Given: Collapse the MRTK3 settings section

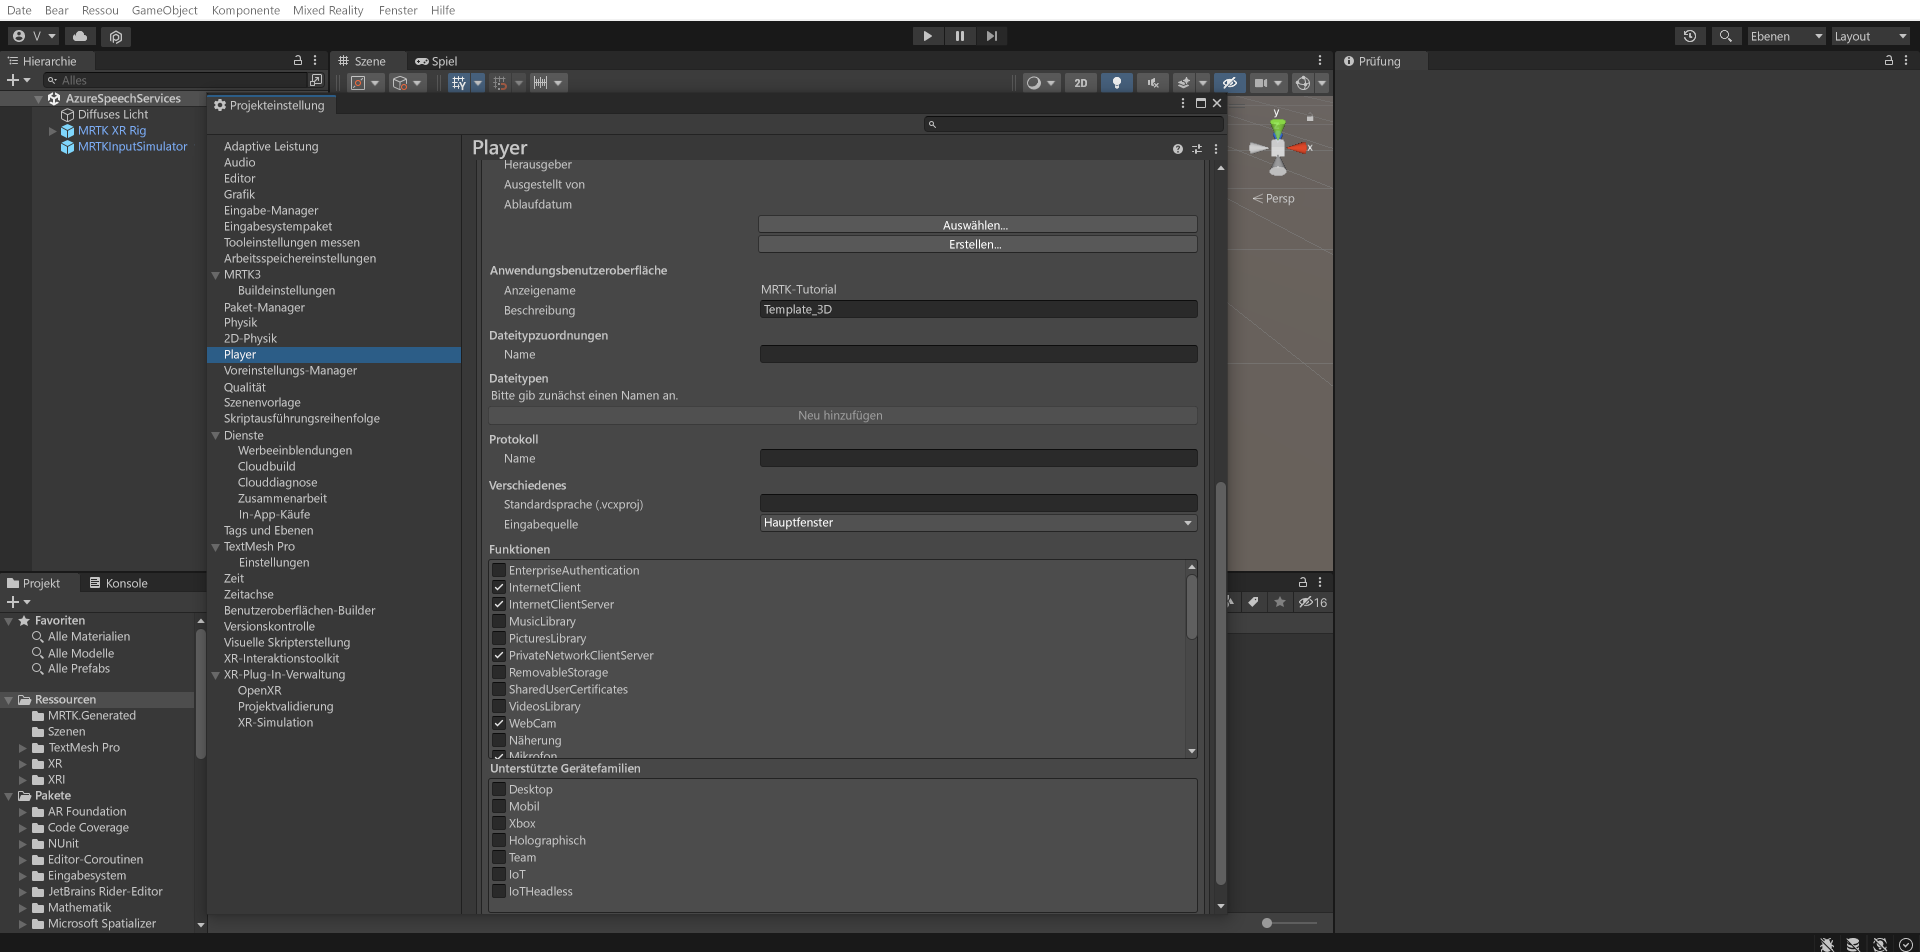Looking at the screenshot, I should [x=216, y=274].
